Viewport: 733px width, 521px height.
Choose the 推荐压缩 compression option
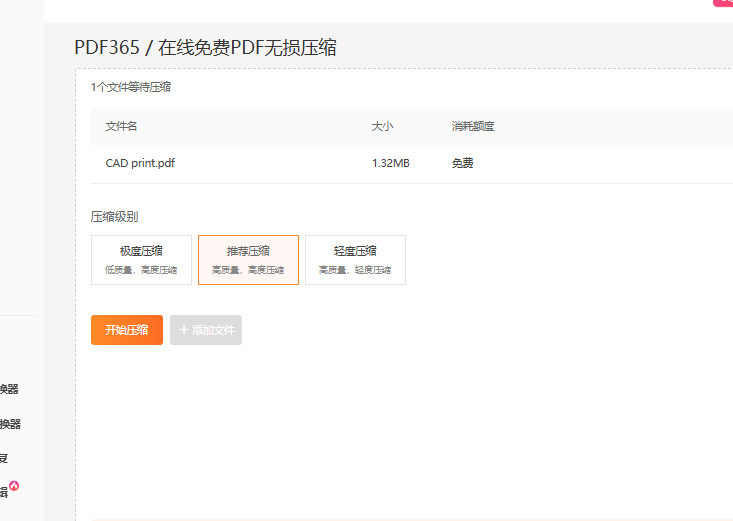(x=248, y=260)
